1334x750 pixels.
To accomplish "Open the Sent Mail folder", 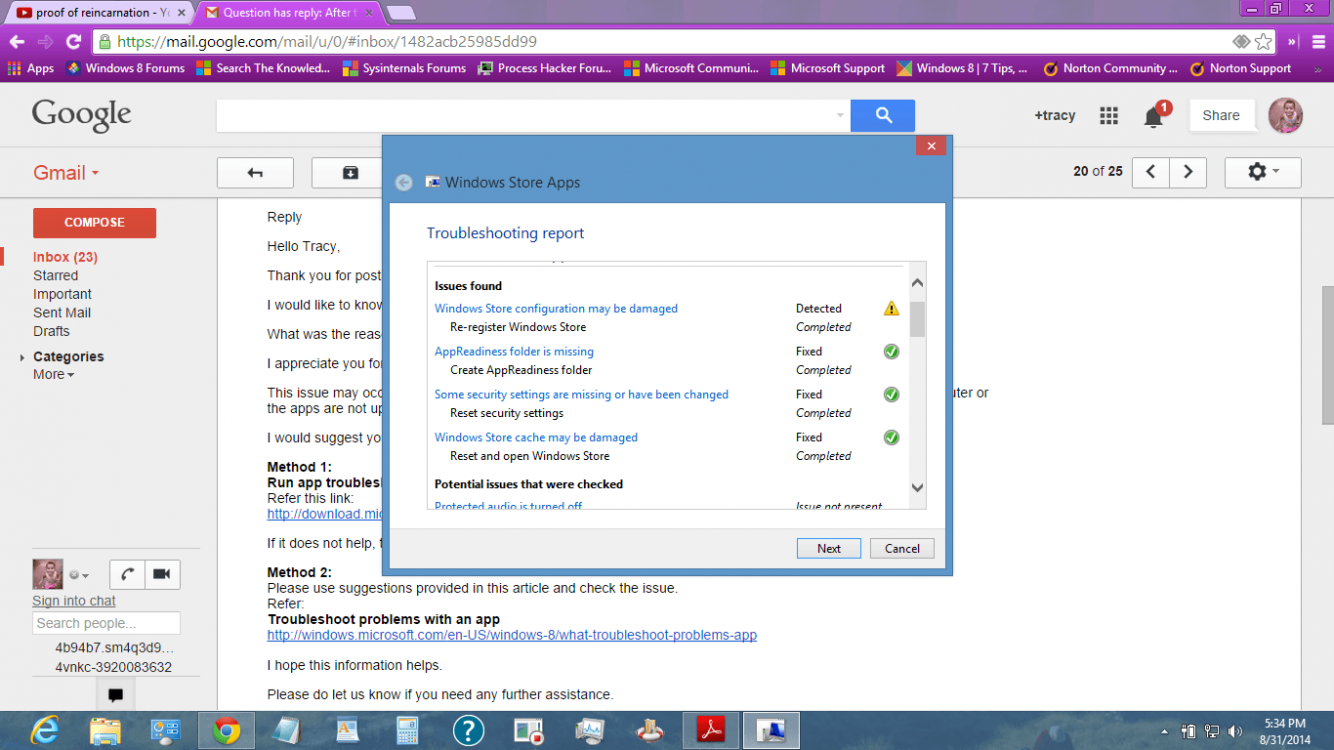I will [x=62, y=312].
